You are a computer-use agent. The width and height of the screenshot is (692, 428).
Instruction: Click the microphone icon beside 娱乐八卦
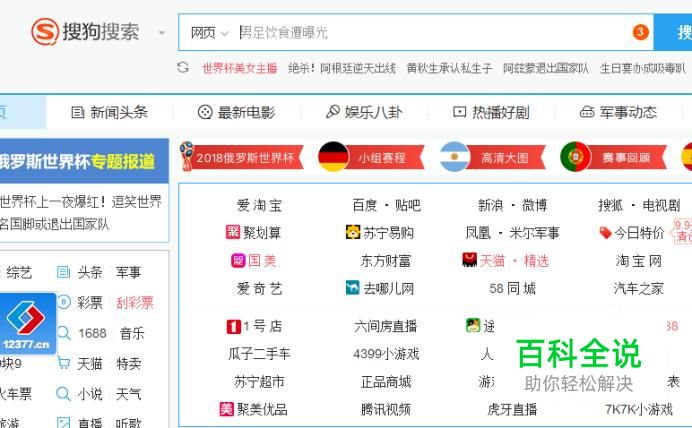(332, 112)
